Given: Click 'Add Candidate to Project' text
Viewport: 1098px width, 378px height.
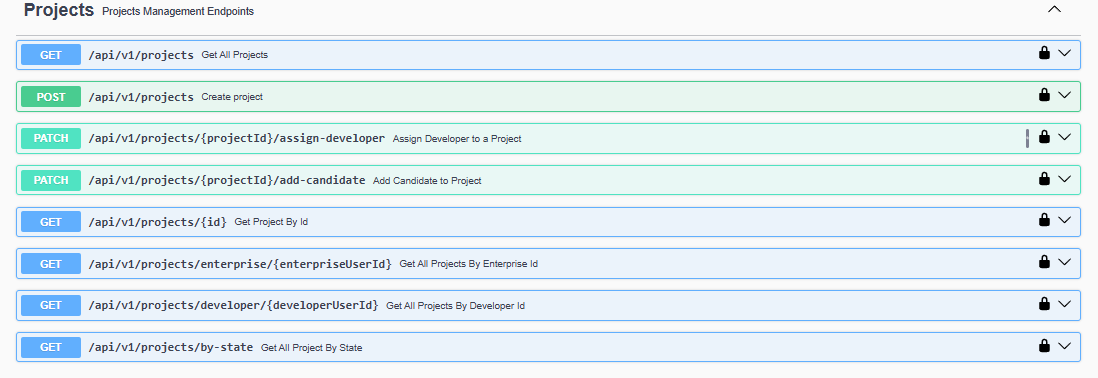Looking at the screenshot, I should coord(427,181).
